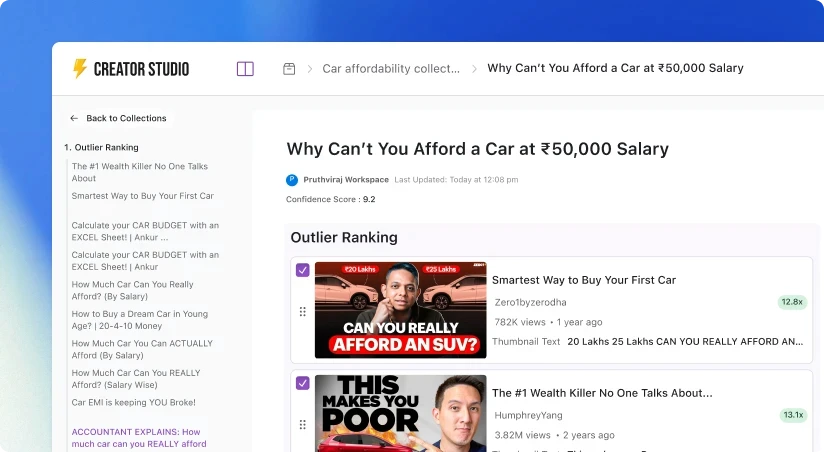Open the Car affordability collection breadcrumb
This screenshot has height=452, width=824.
pos(391,68)
